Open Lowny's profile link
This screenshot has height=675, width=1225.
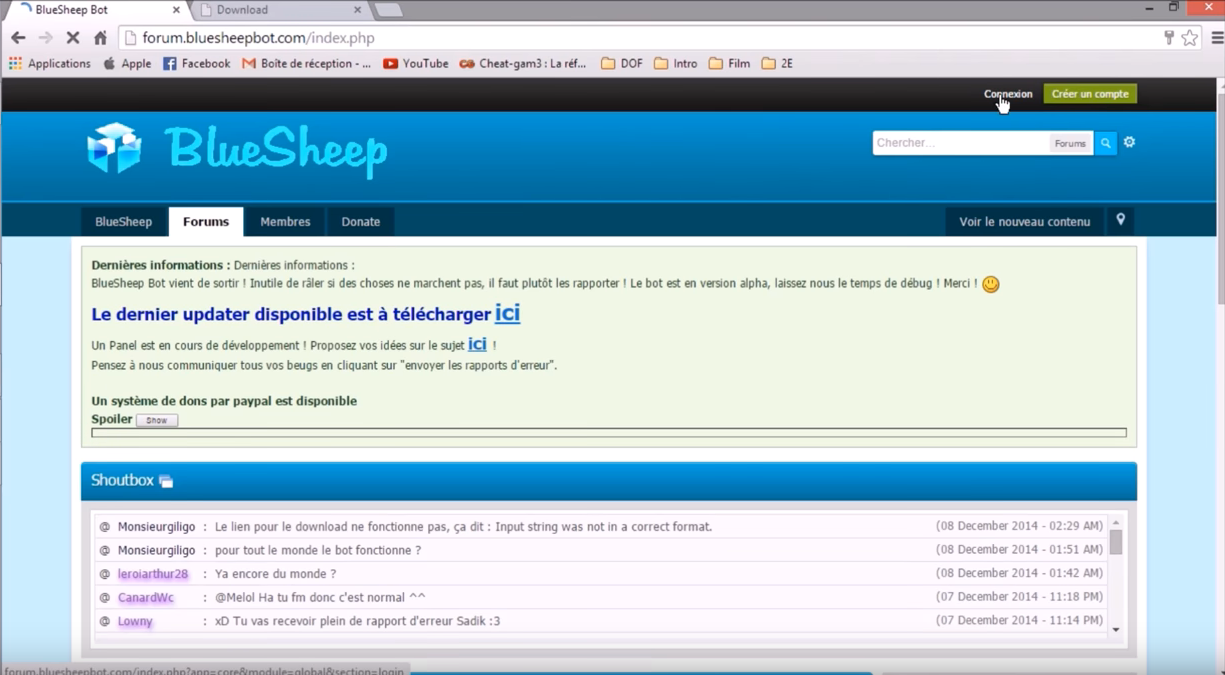(x=135, y=622)
